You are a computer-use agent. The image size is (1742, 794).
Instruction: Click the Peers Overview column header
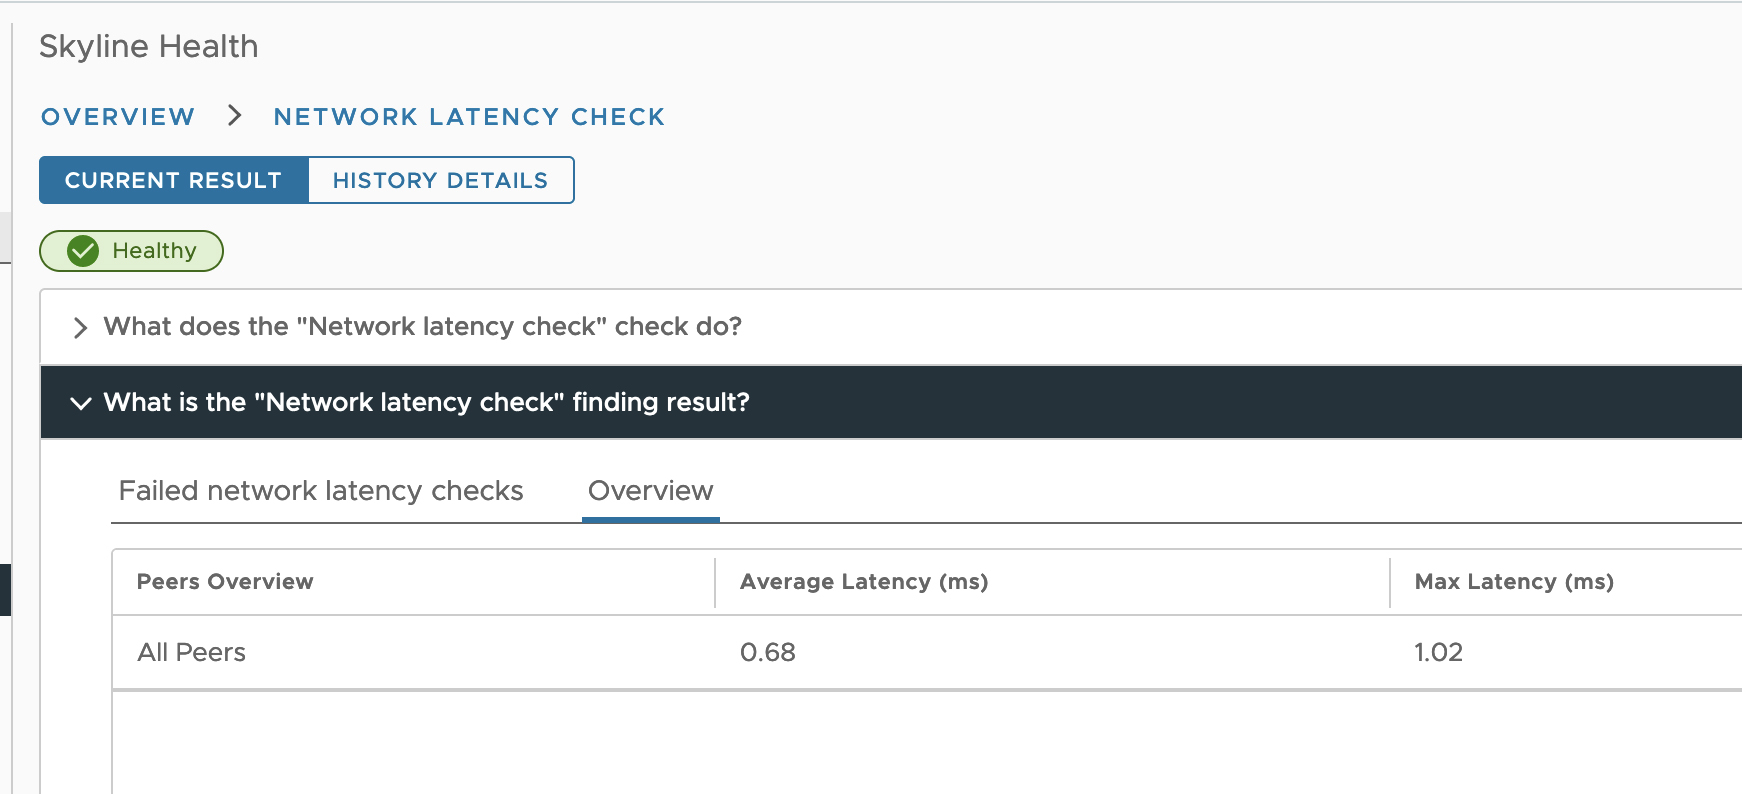tap(225, 582)
